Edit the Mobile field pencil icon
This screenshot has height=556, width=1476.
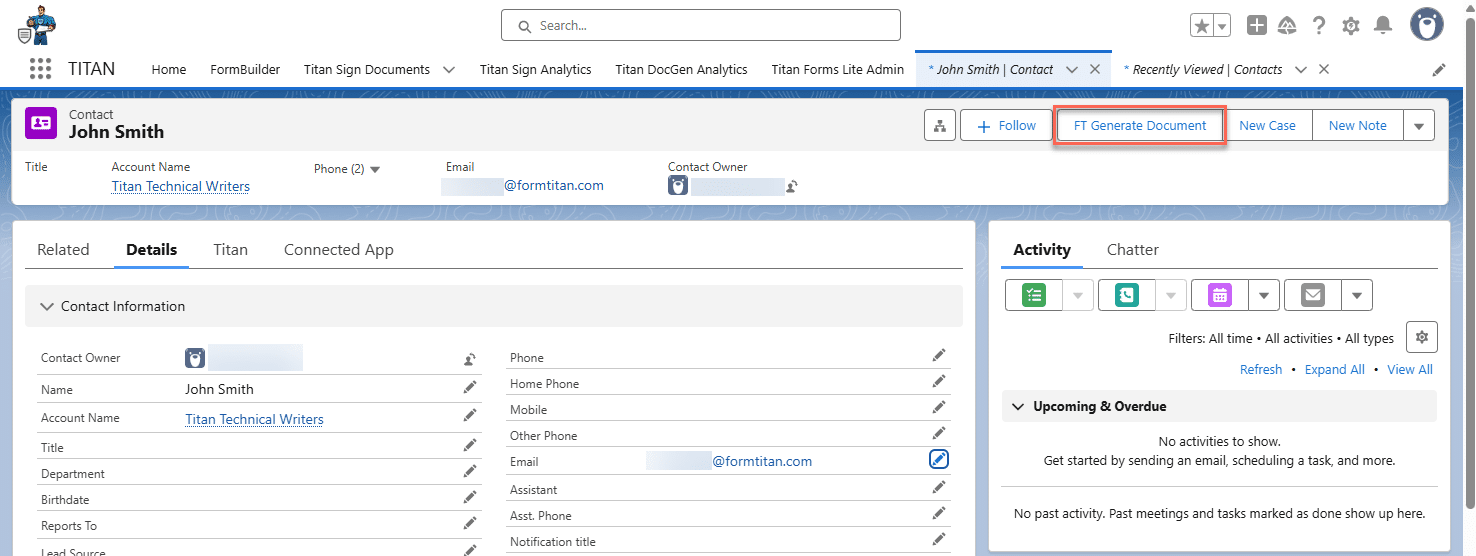coord(938,407)
